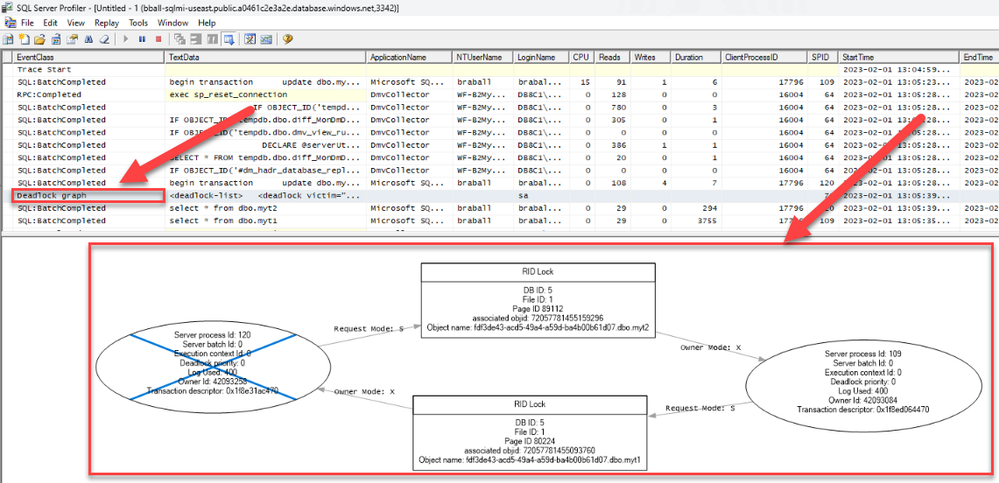999x483 pixels.
Task: Click the SQL Server Profiler title bar icon
Action: (7, 6)
